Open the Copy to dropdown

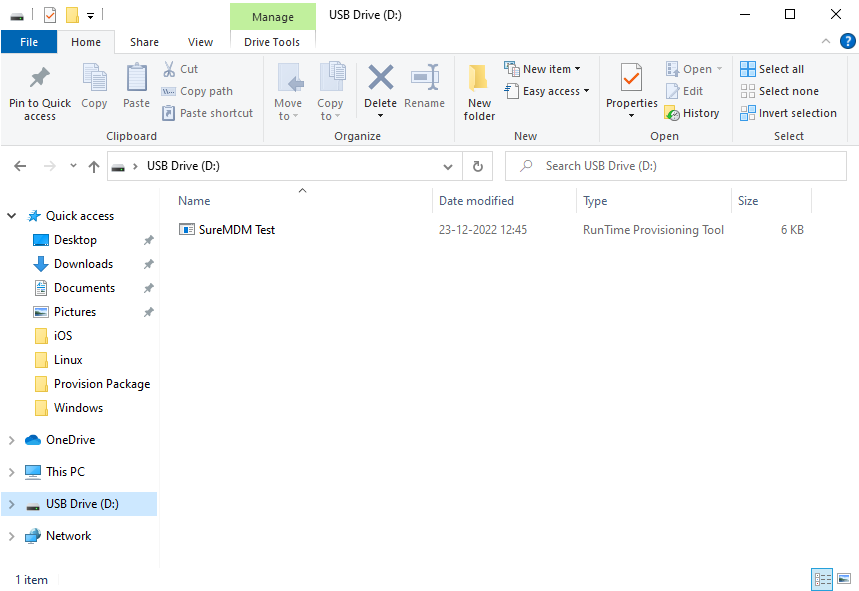[x=330, y=91]
